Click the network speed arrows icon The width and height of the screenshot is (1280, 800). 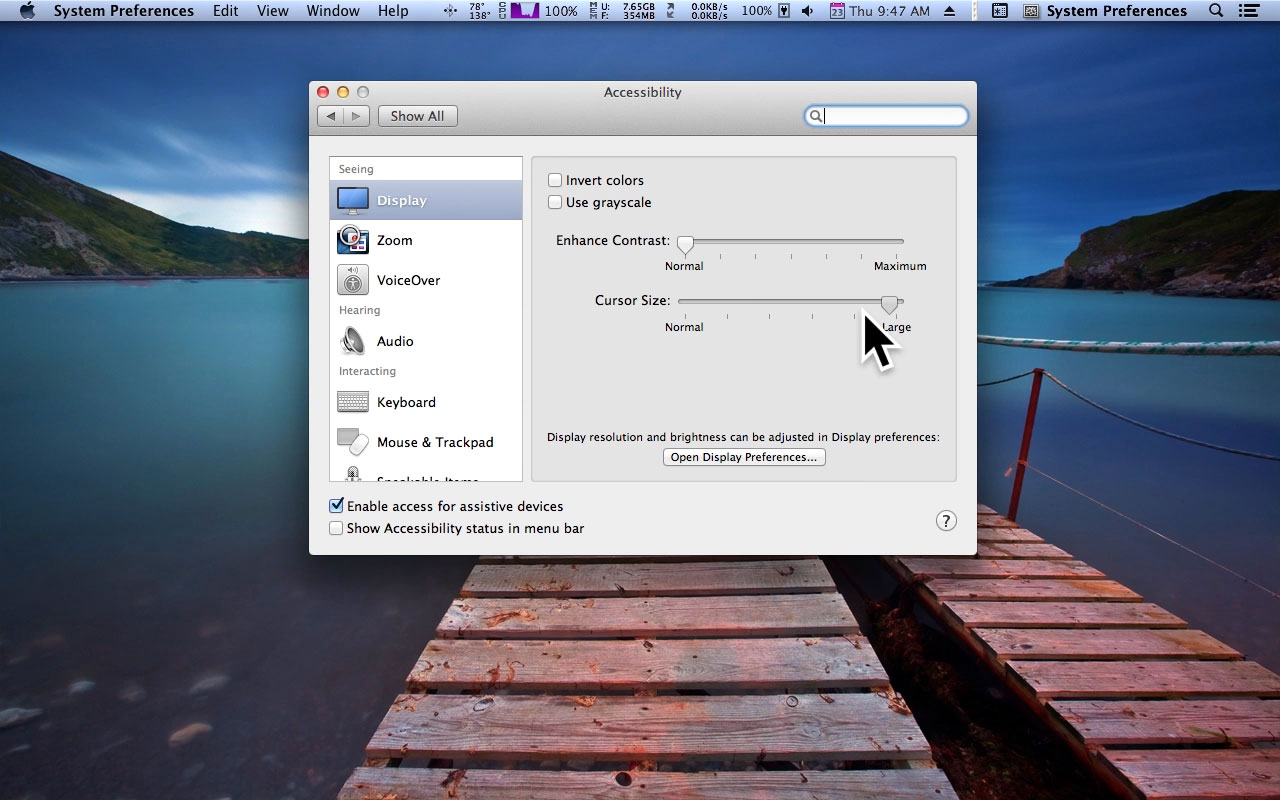pos(669,11)
